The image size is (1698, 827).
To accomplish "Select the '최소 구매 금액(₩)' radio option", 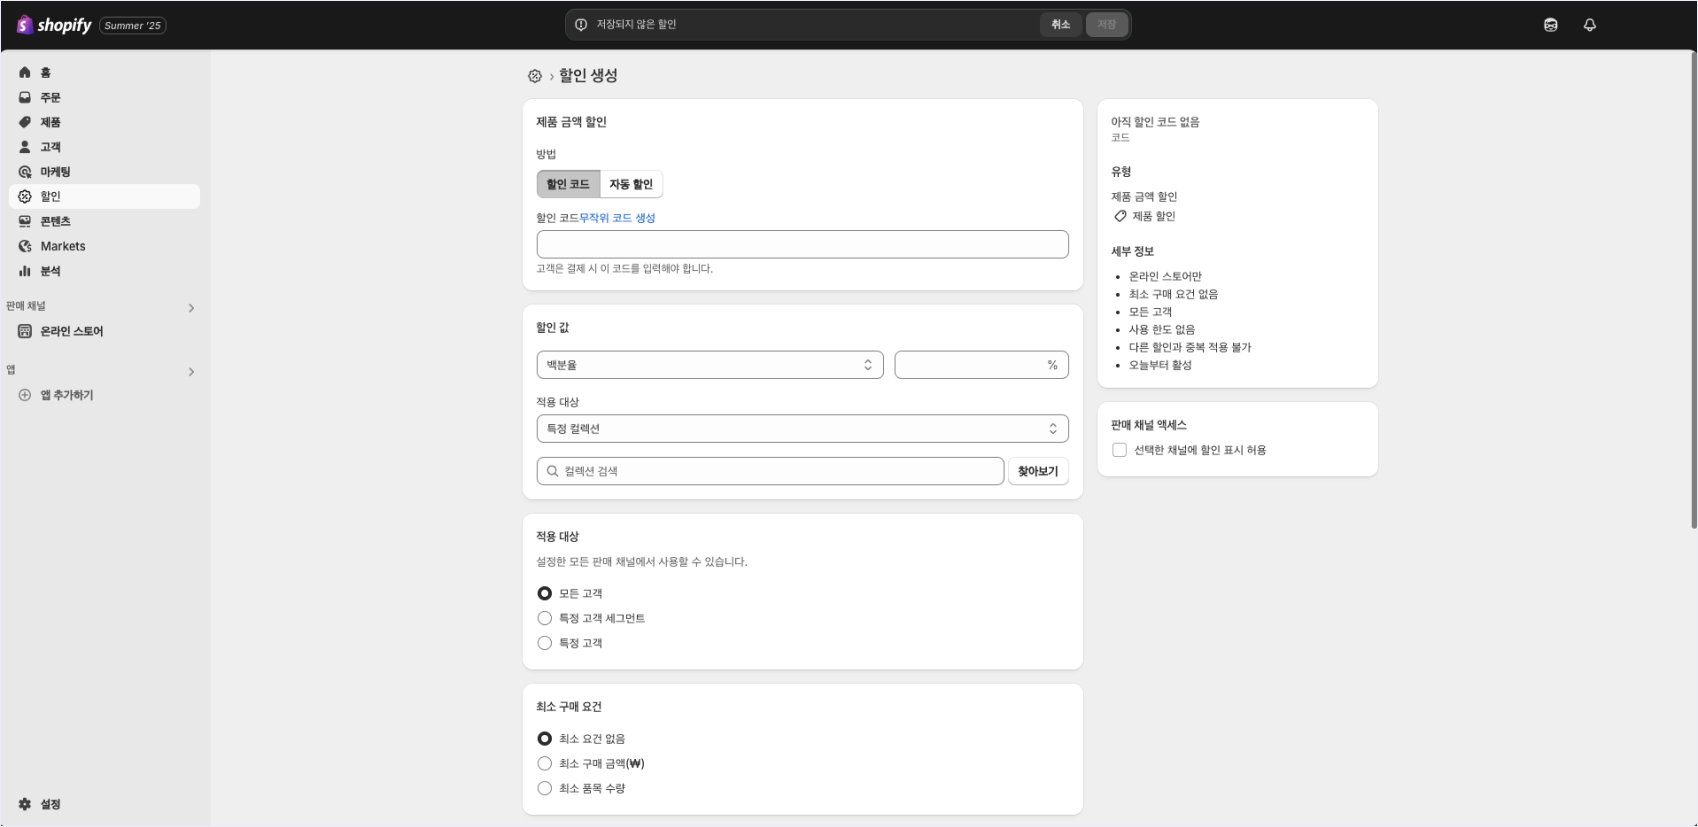I will pos(545,763).
